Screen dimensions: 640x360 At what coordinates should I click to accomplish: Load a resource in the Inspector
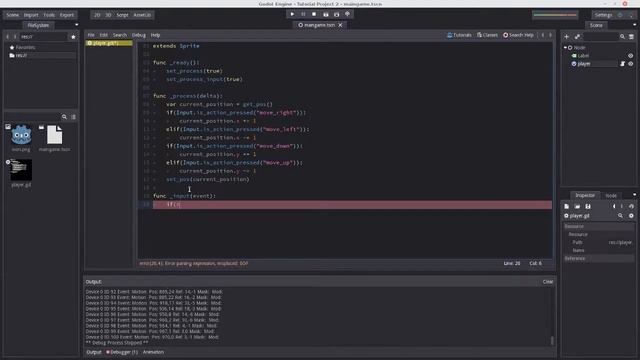click(x=577, y=207)
